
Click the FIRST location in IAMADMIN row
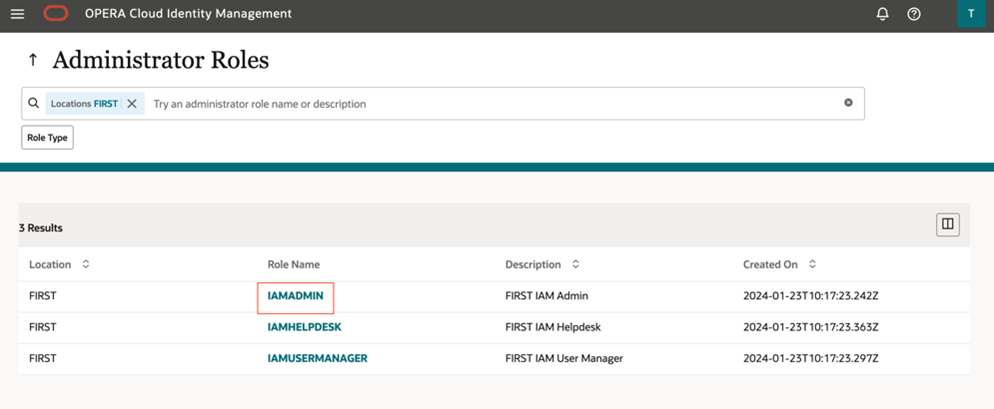click(42, 296)
